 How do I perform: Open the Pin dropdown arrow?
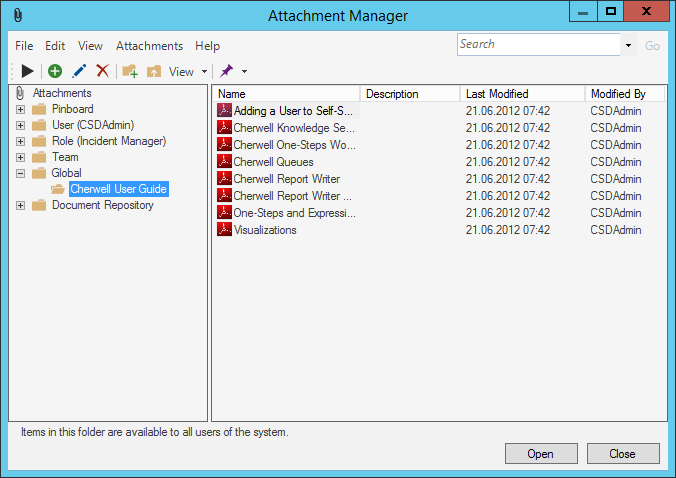click(244, 72)
